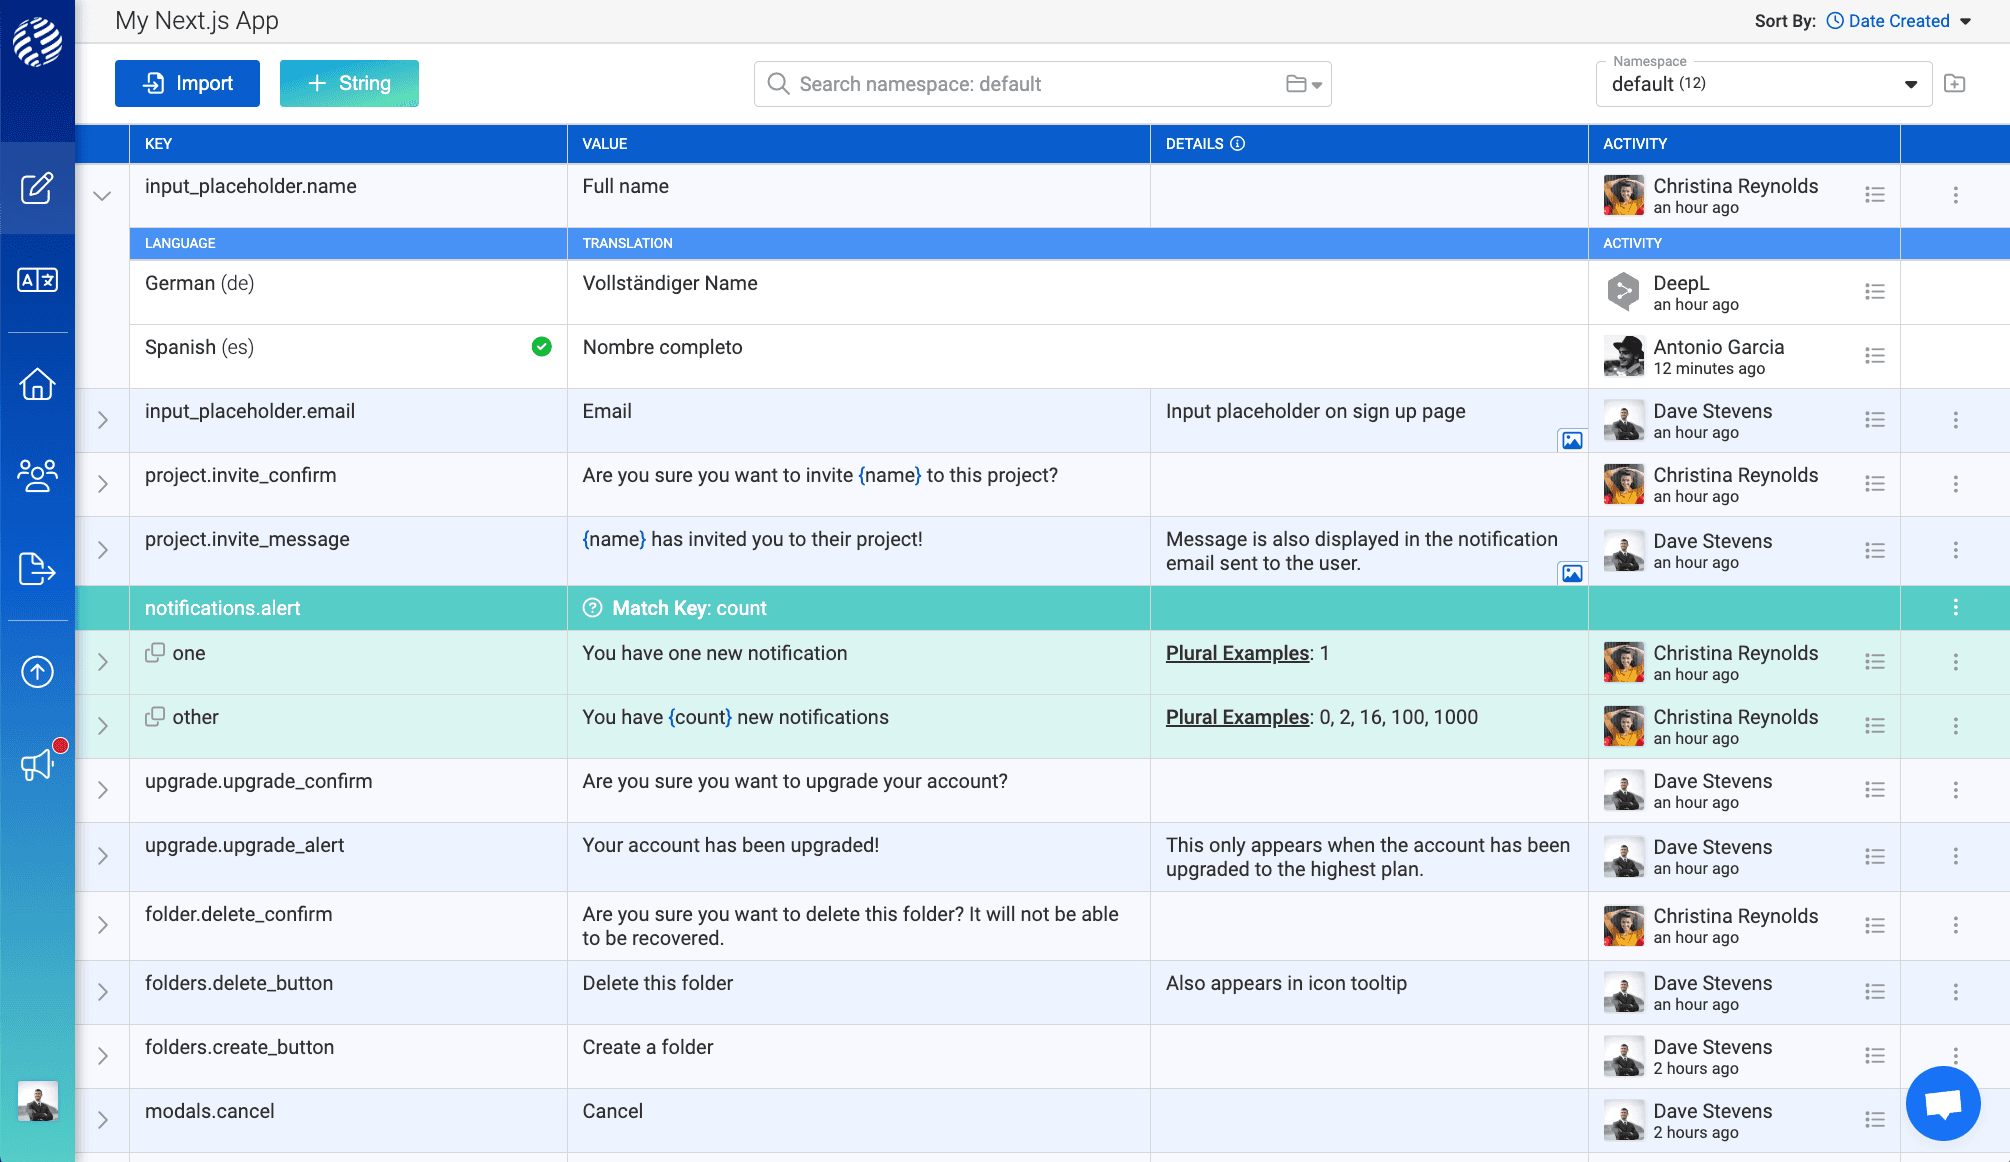Click the three-dot menu on notifications.alert row
Viewport: 2010px width, 1162px height.
tap(1956, 607)
